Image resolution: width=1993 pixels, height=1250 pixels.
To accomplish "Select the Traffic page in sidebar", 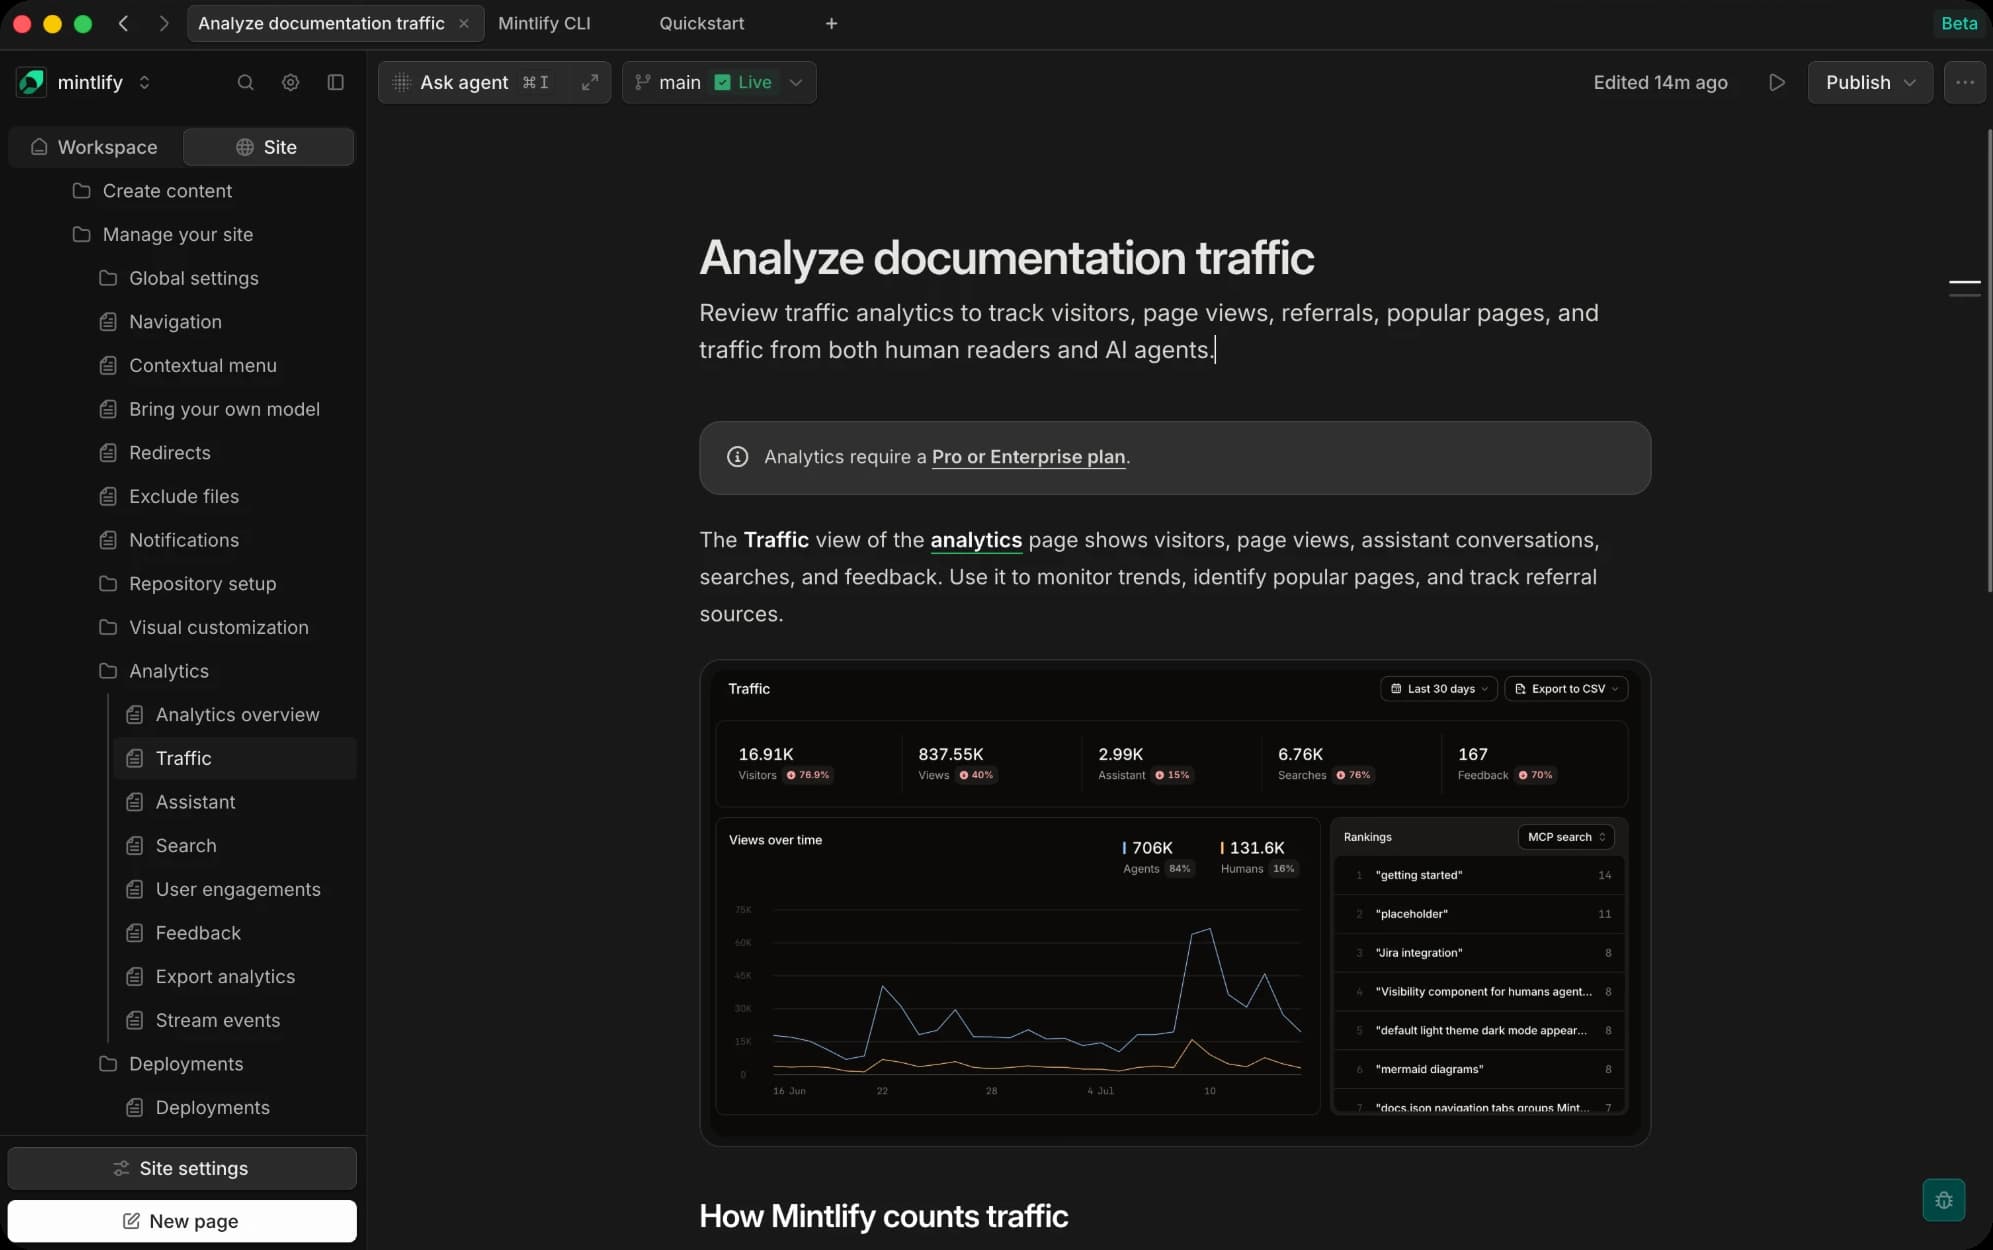I will pyautogui.click(x=236, y=759).
